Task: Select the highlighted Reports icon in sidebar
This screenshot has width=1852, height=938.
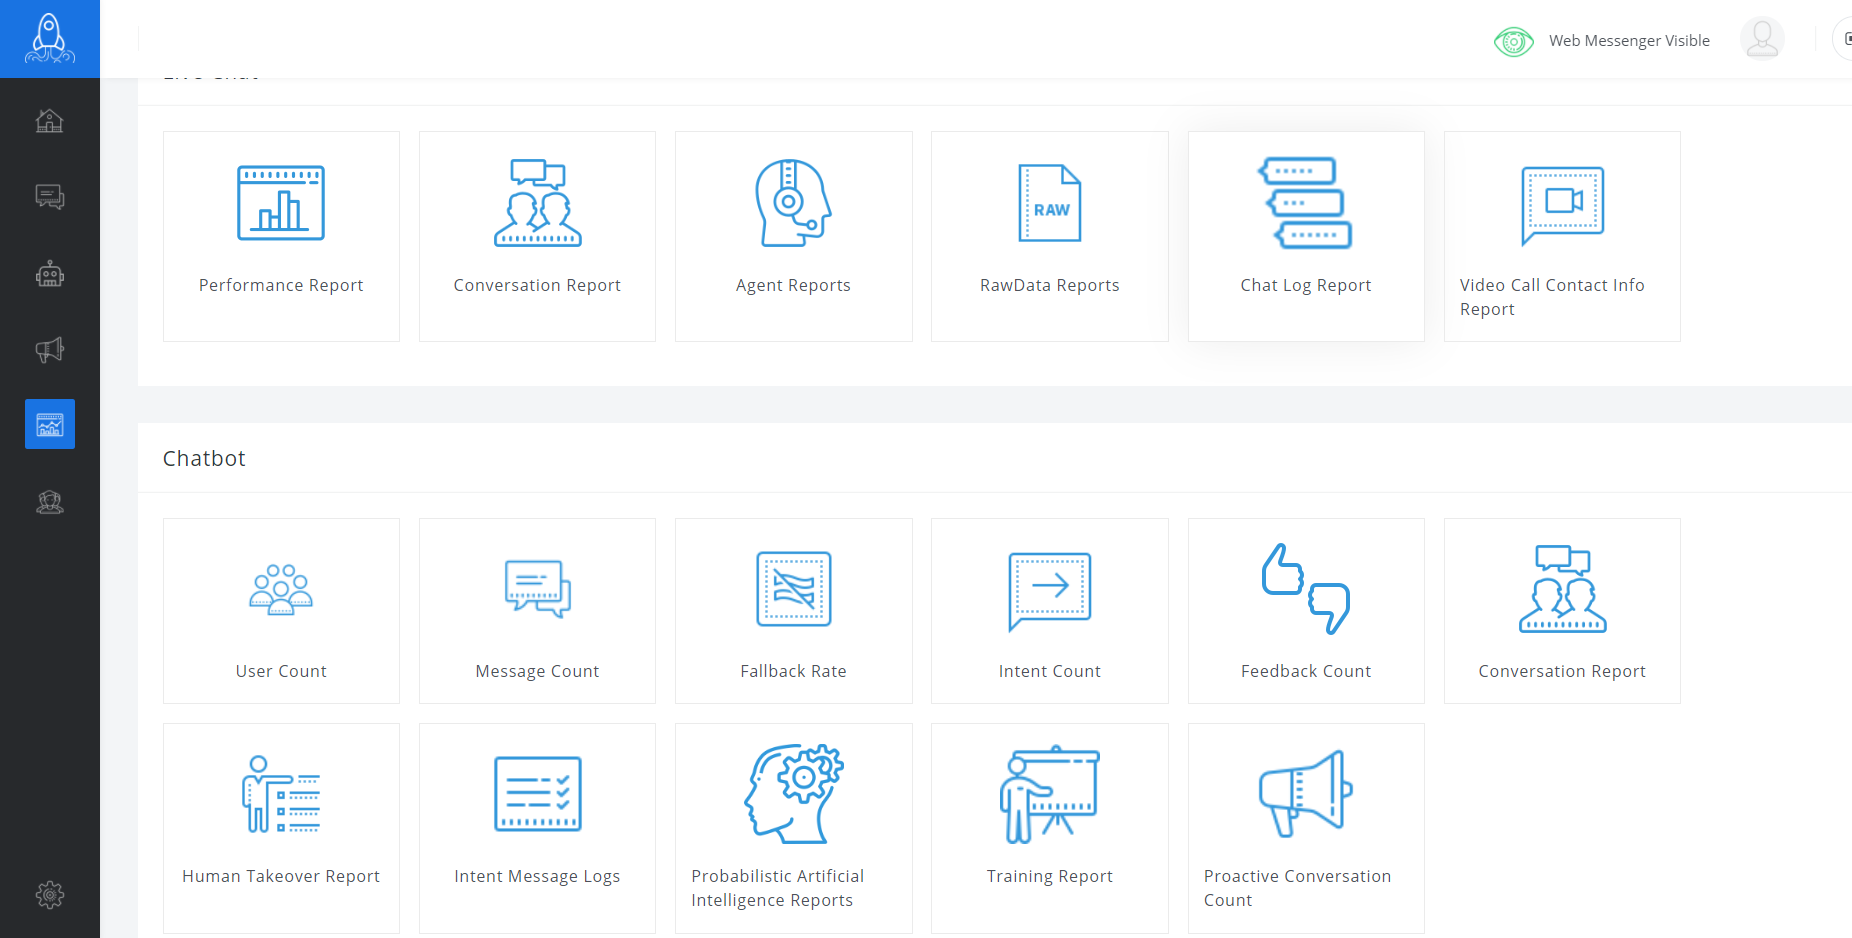Action: 50,424
